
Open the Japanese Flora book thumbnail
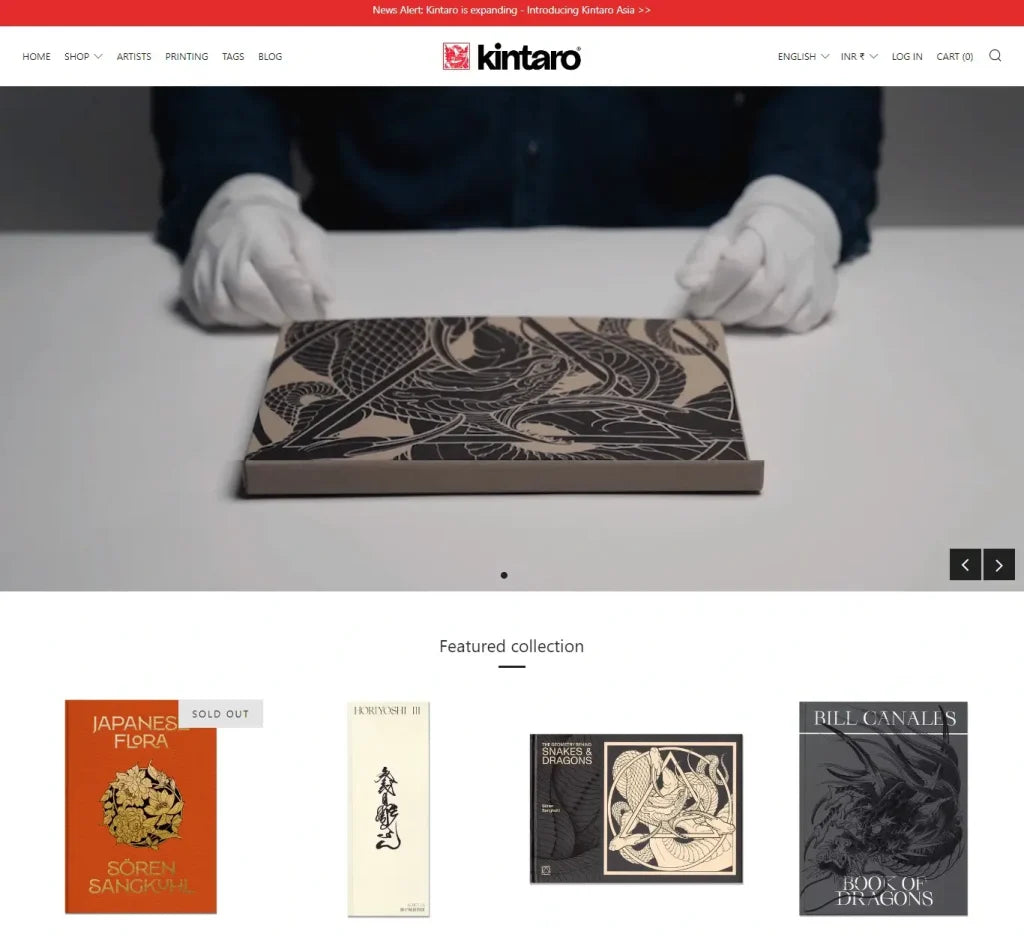(x=140, y=807)
